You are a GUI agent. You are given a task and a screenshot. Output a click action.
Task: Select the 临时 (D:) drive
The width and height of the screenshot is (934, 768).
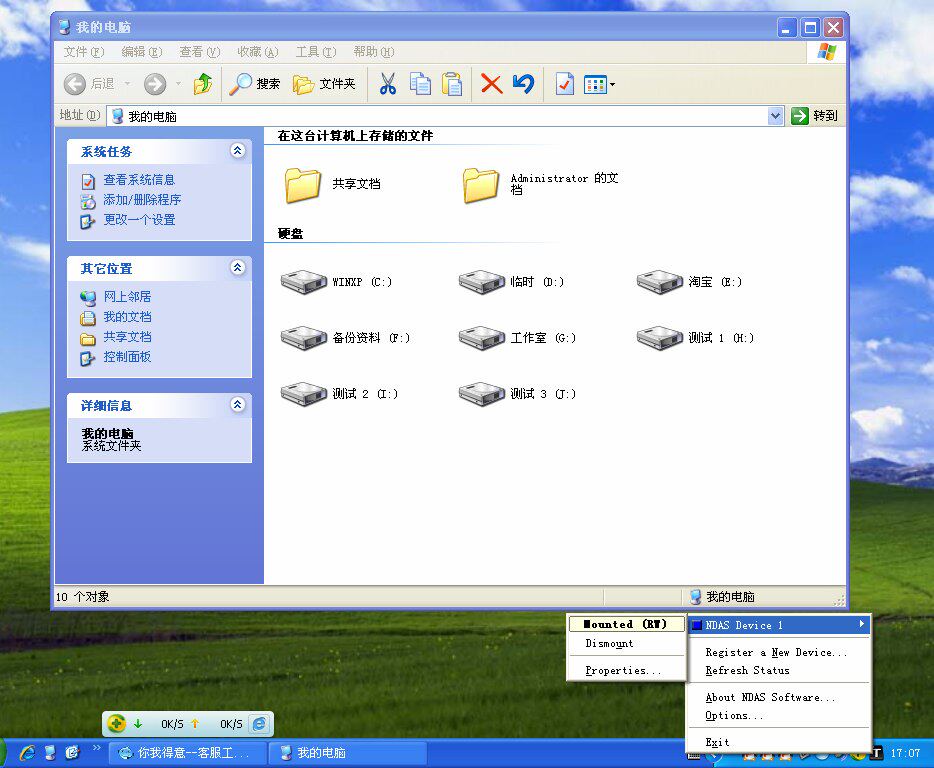pyautogui.click(x=482, y=282)
